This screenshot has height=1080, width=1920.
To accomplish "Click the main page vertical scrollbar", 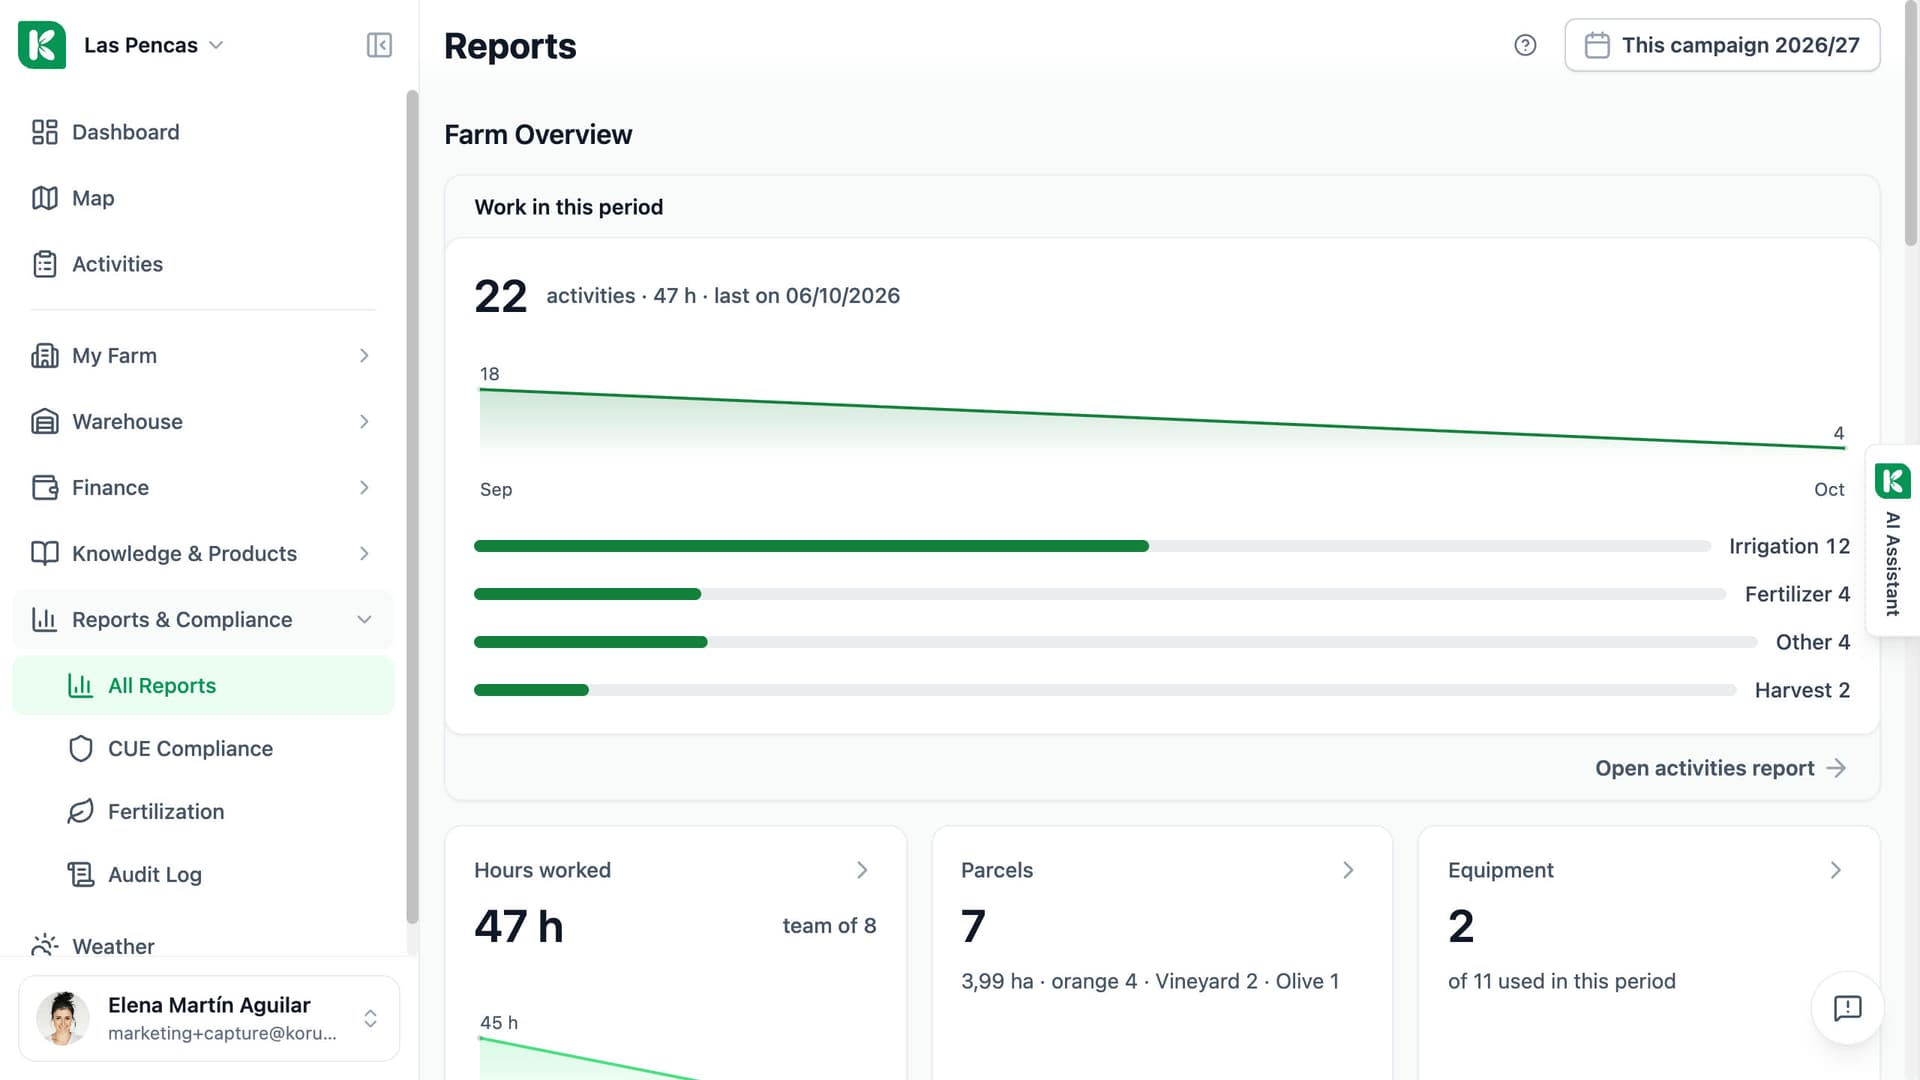I will pyautogui.click(x=1911, y=125).
